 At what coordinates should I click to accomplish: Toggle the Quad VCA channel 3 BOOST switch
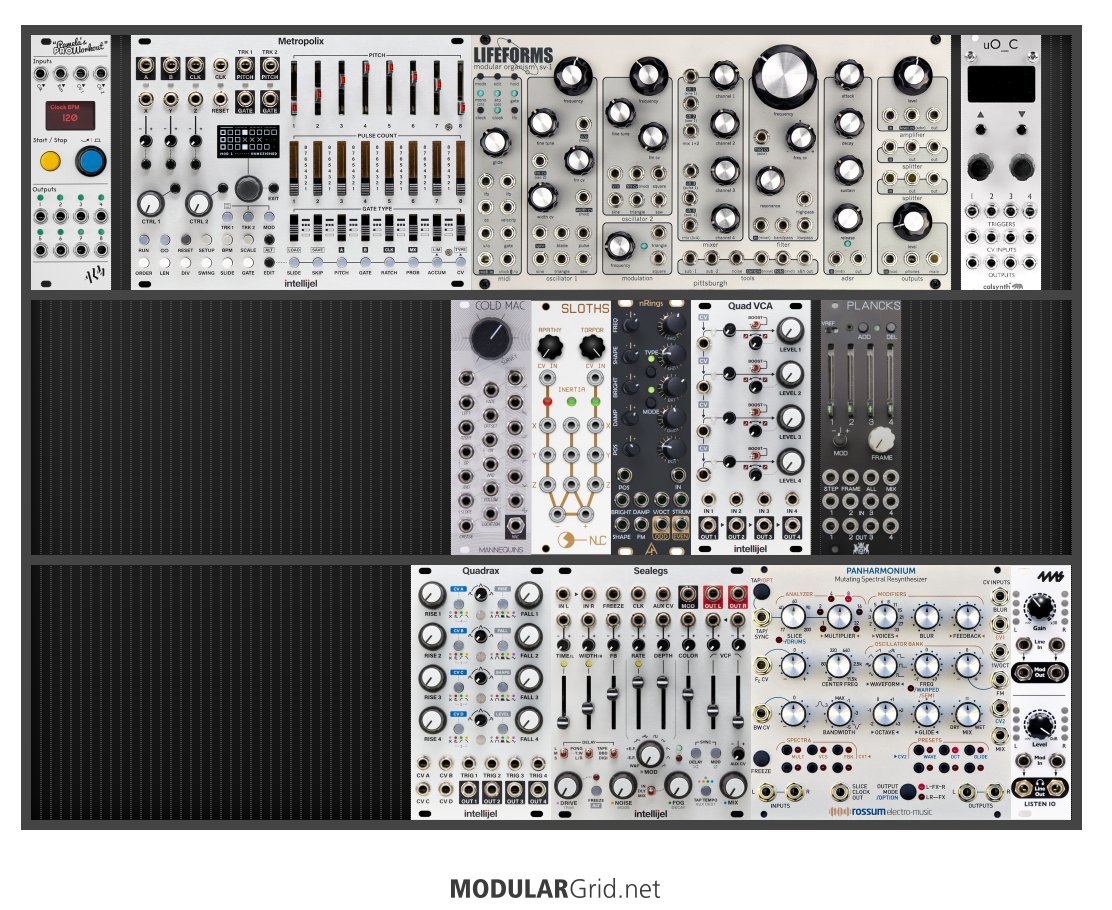point(757,411)
